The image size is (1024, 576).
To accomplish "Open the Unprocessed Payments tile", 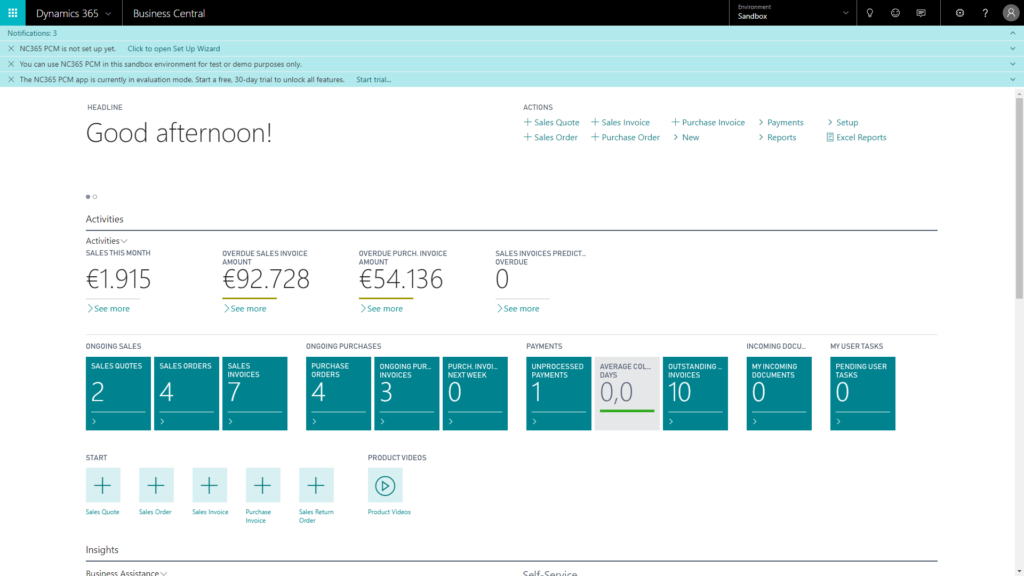I will point(558,393).
